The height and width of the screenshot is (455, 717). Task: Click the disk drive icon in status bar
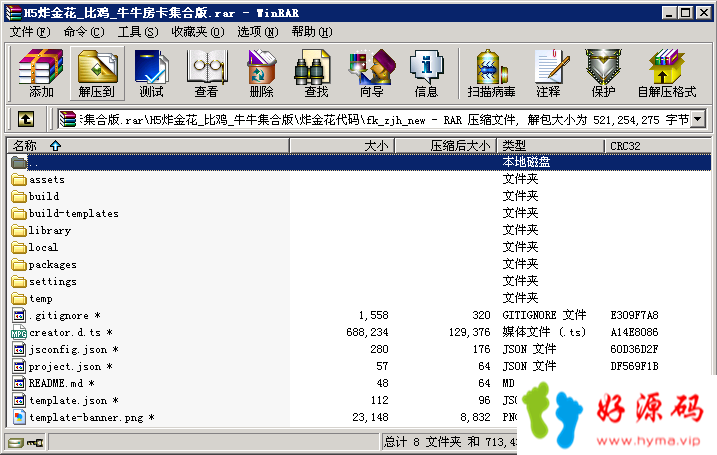[x=15, y=443]
